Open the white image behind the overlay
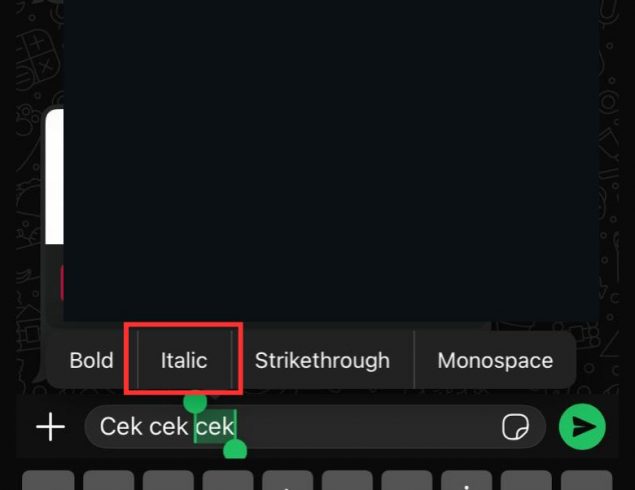 pyautogui.click(x=54, y=180)
